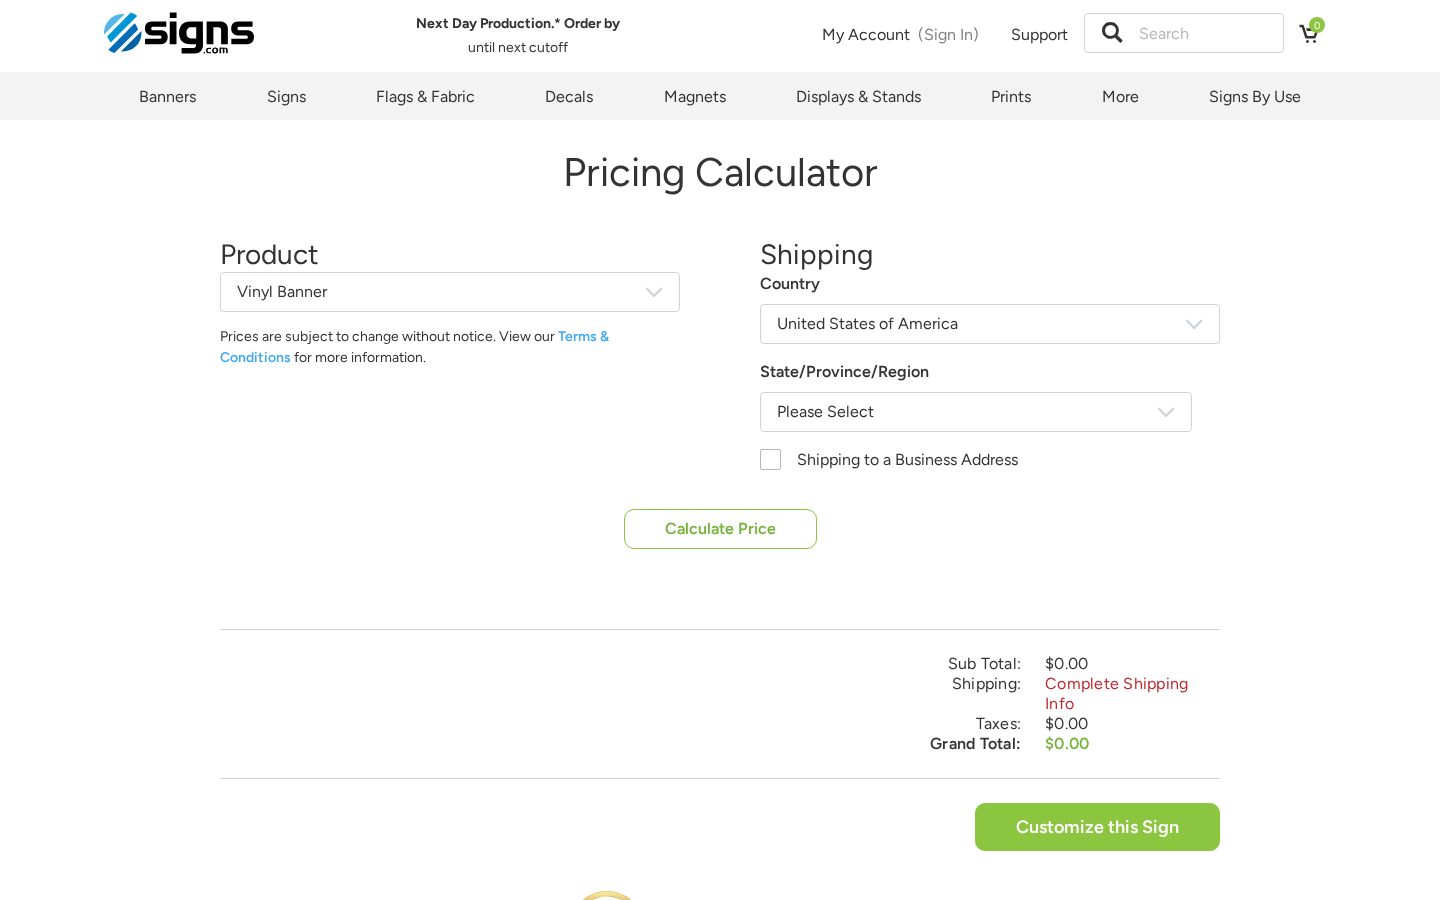Image resolution: width=1440 pixels, height=900 pixels.
Task: Click the Customize this Sign button
Action: click(1097, 827)
